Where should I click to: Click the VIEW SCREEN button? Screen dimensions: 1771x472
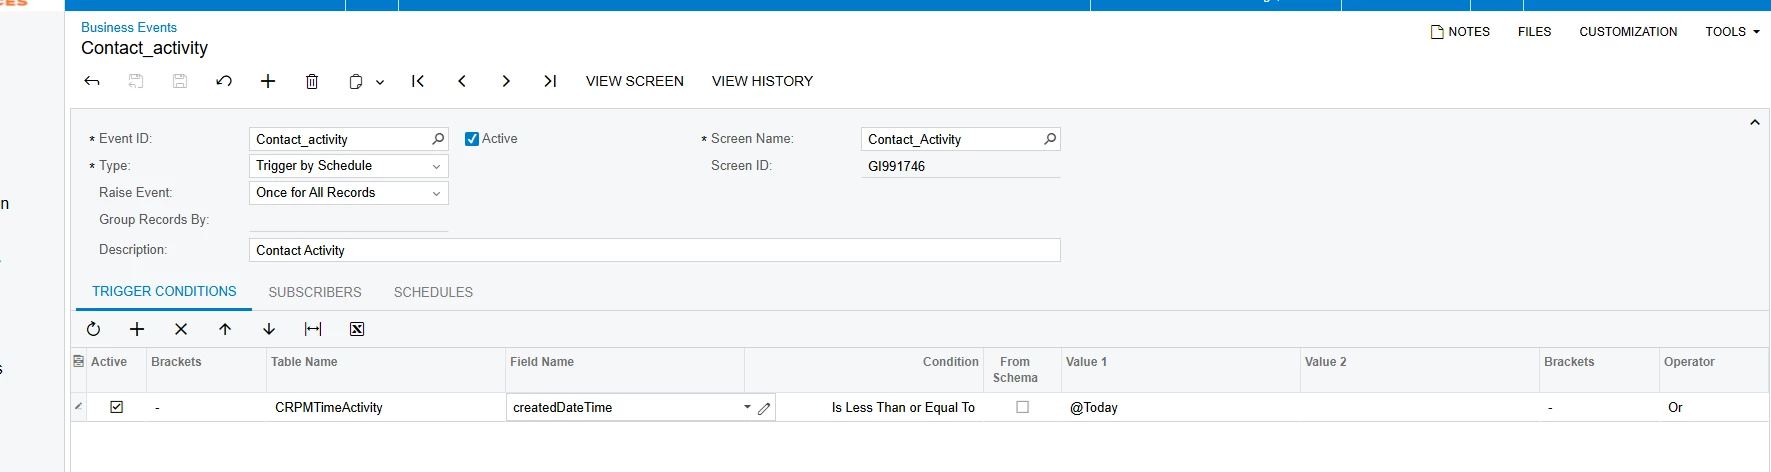tap(635, 81)
